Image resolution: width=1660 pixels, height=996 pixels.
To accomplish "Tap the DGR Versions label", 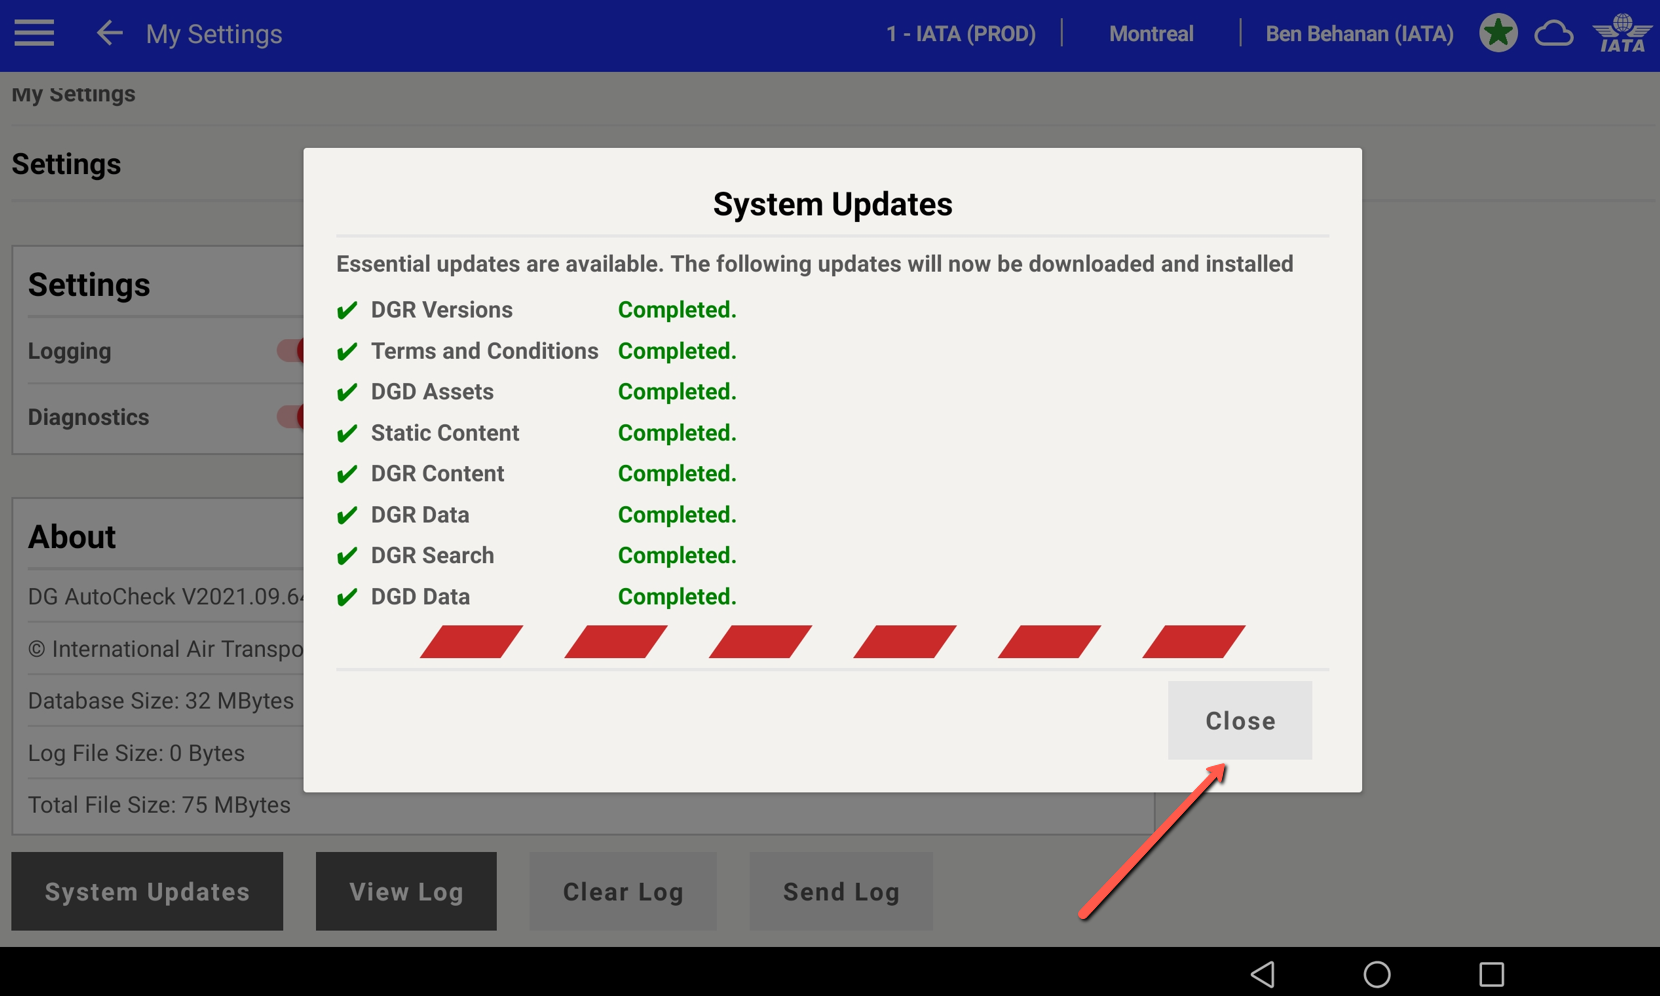I will (x=442, y=310).
